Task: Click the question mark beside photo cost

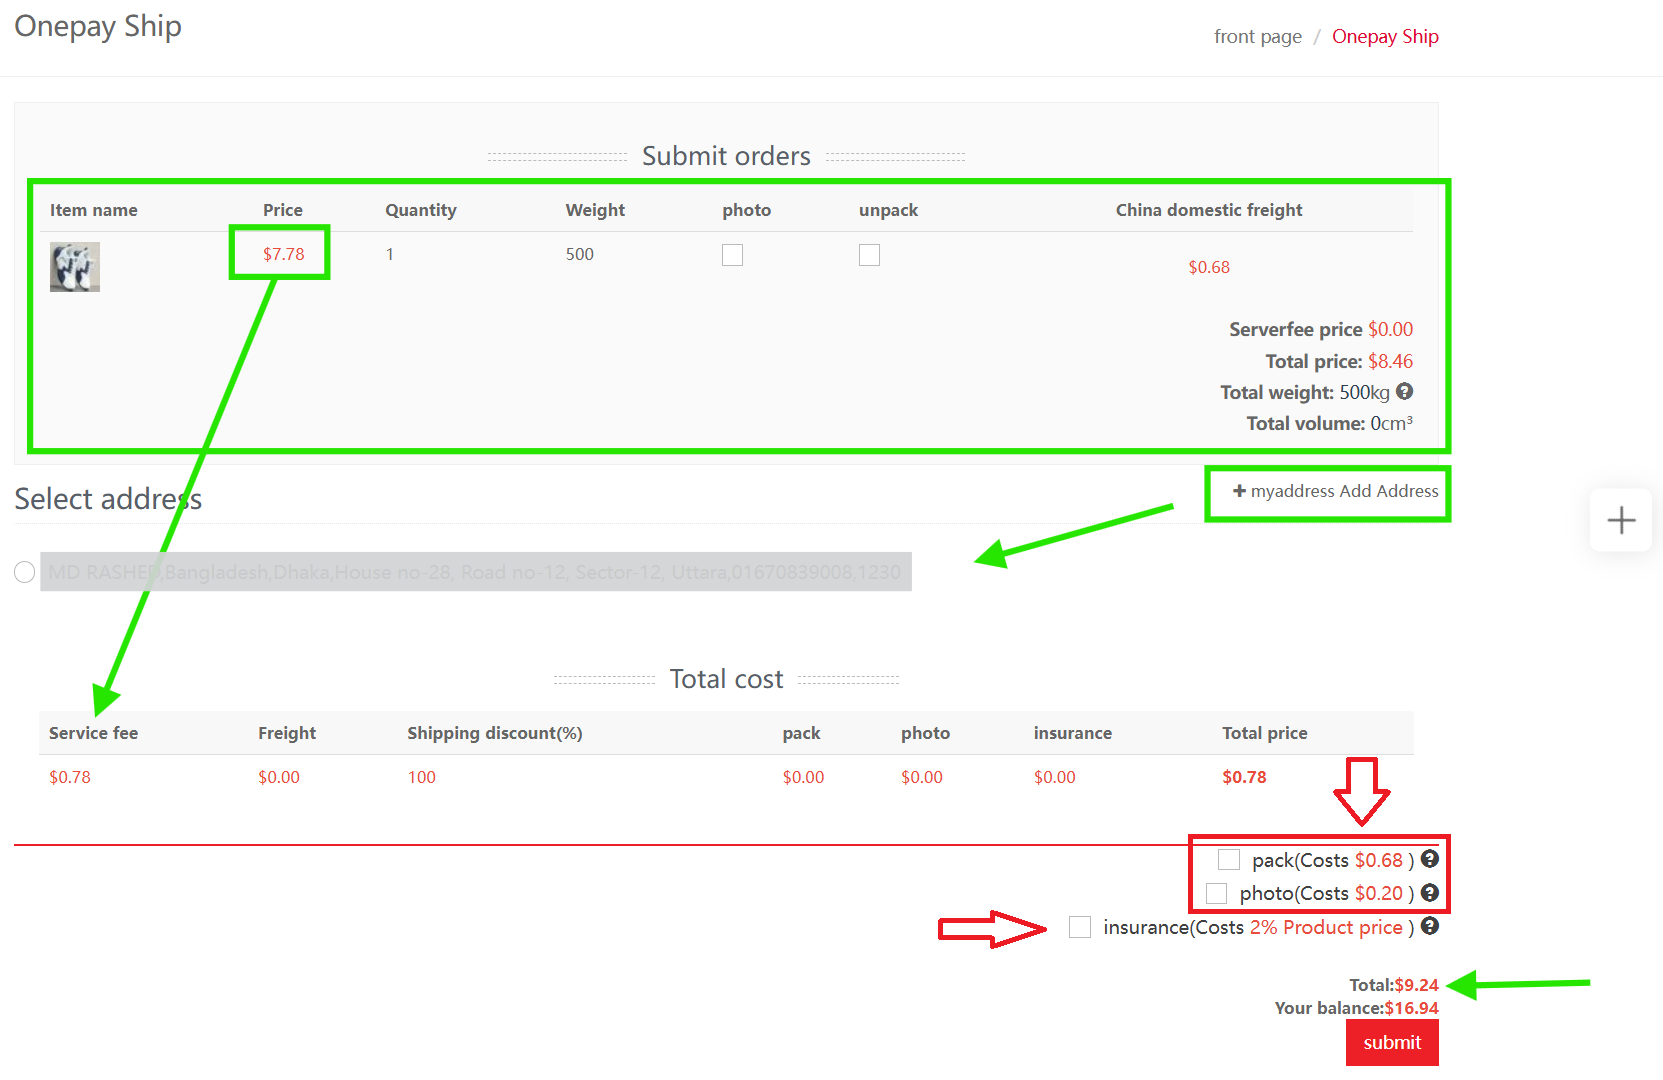Action: tap(1430, 893)
